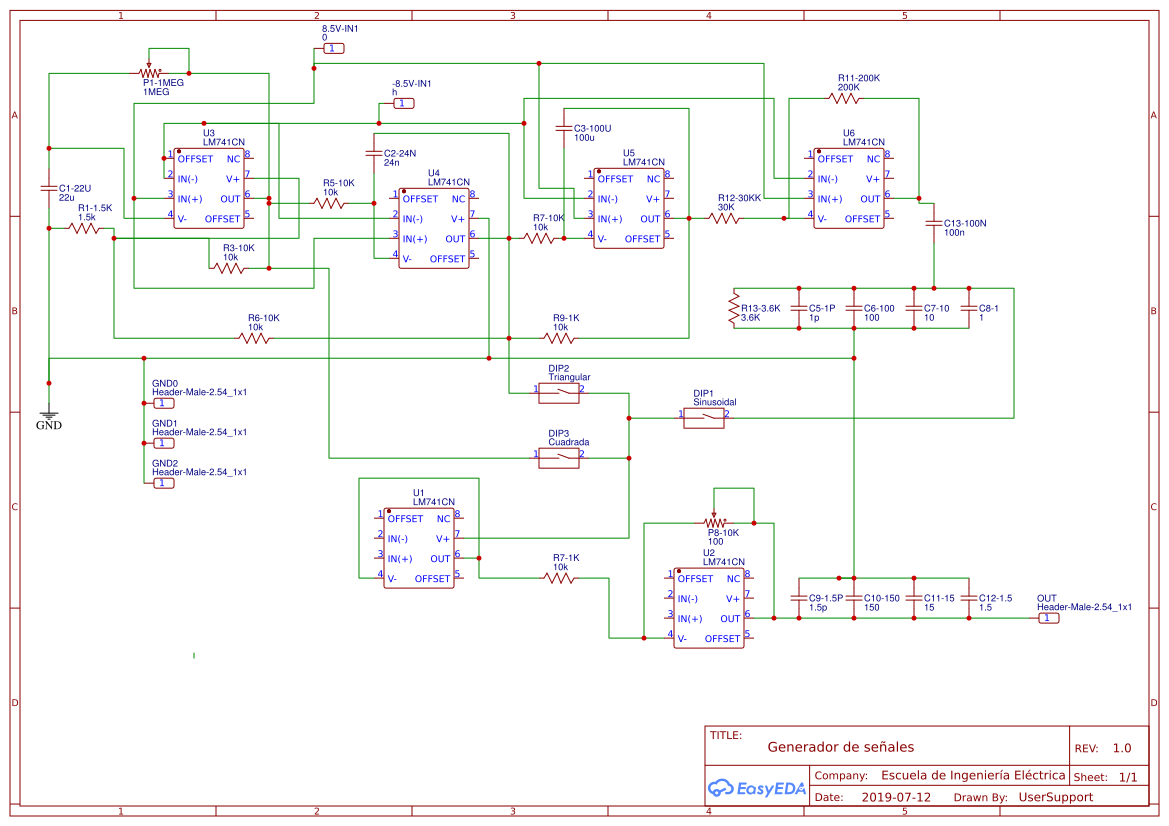Click the C3-100U capacitor symbol
1169x826 pixels.
coord(564,129)
